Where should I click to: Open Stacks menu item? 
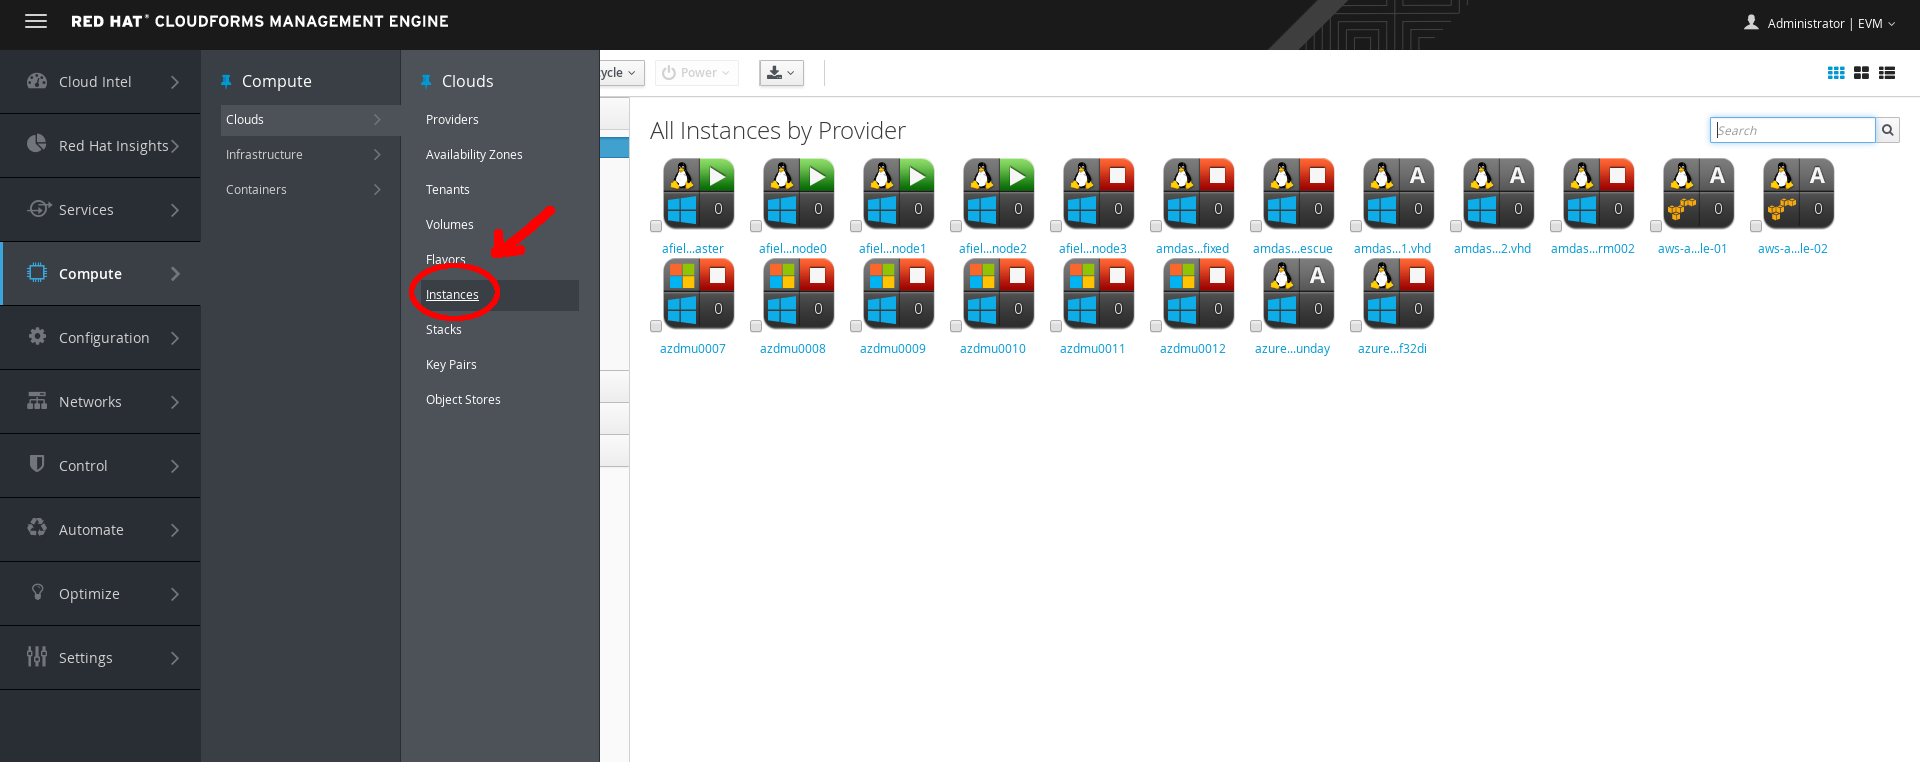[x=444, y=329]
